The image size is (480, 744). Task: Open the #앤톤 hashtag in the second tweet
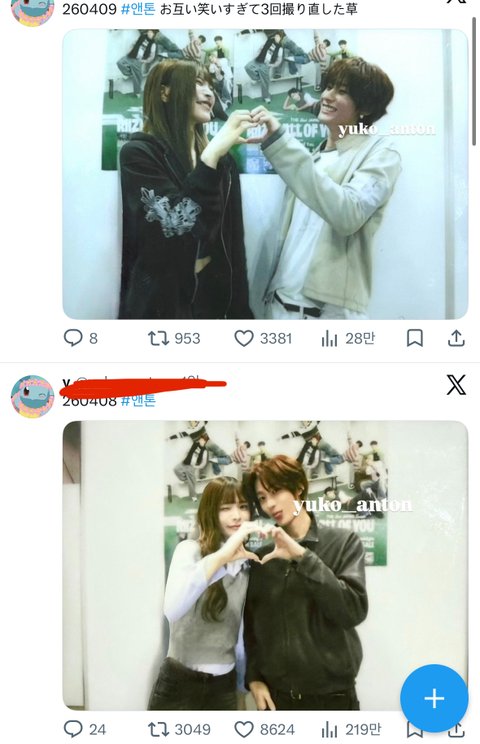138,400
